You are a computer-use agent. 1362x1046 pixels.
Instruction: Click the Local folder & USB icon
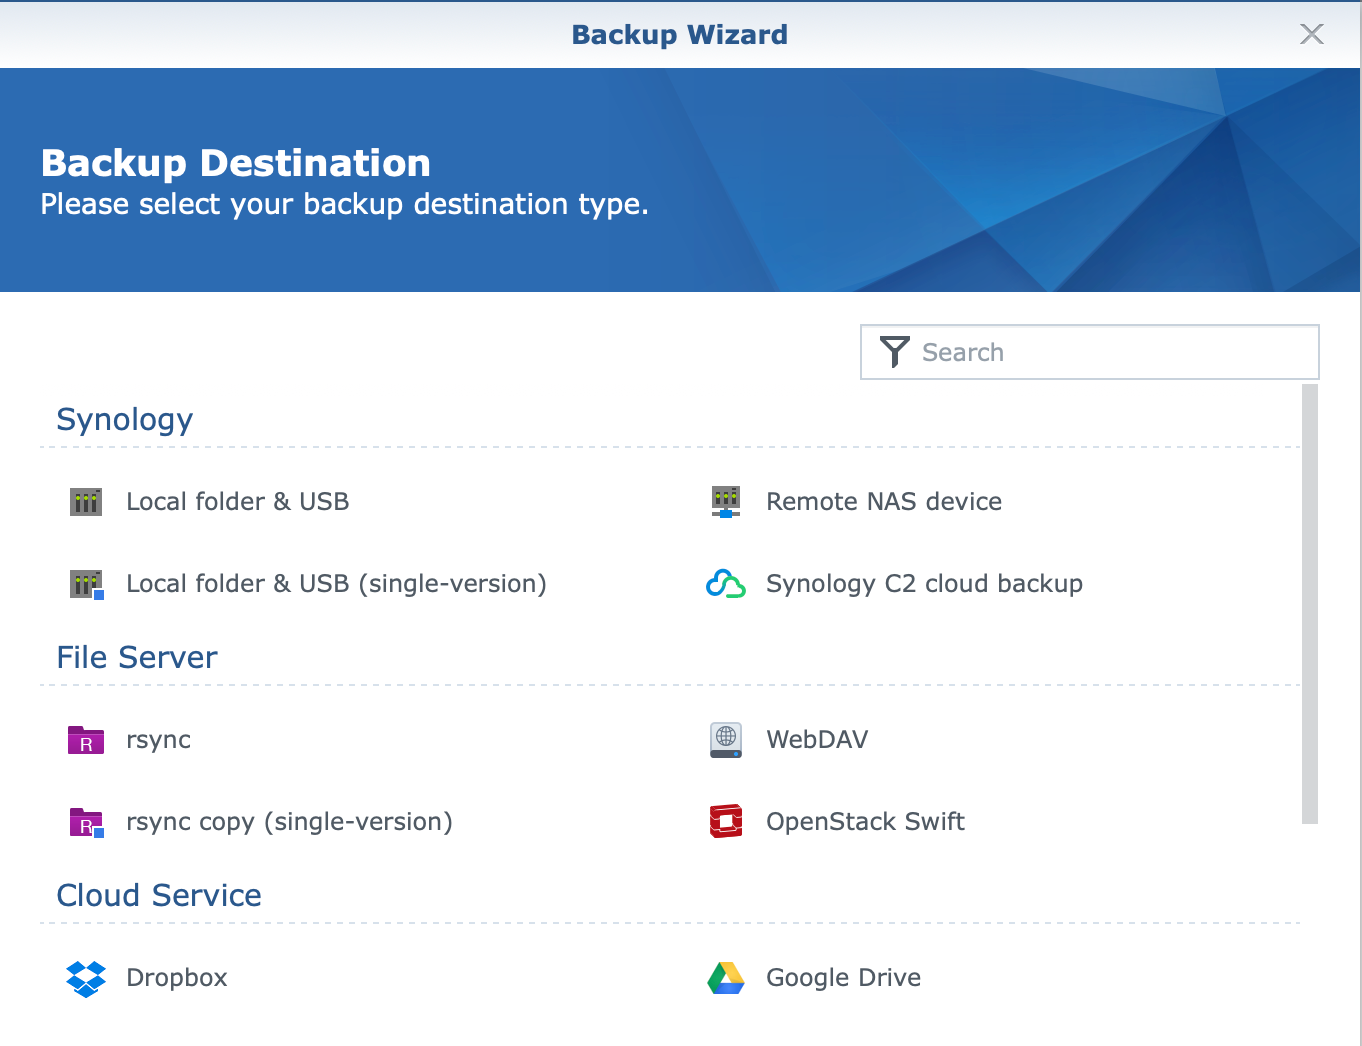tap(86, 501)
